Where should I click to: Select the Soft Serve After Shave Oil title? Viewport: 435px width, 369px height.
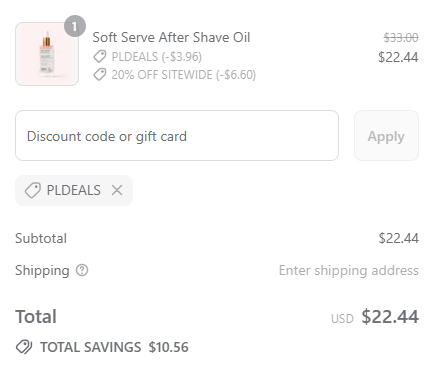point(171,37)
